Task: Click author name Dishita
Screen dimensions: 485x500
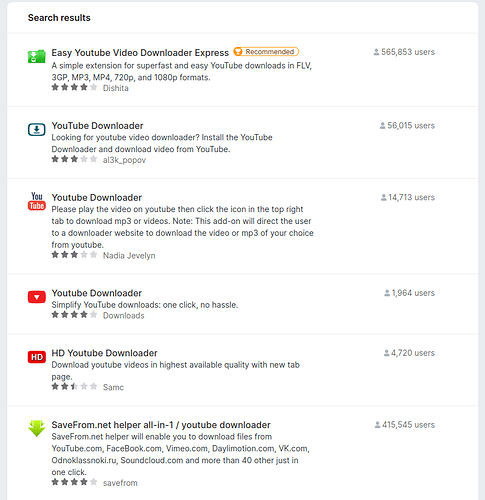Action: point(116,88)
